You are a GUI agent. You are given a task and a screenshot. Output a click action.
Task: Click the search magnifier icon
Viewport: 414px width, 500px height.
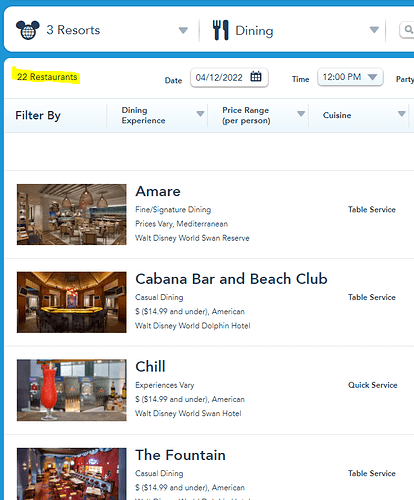[408, 30]
